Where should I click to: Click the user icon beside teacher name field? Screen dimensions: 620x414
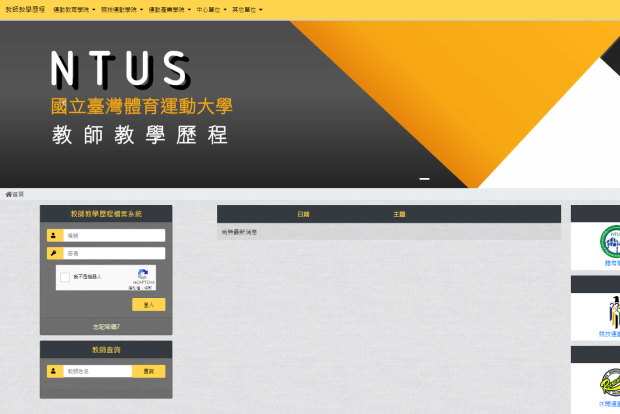click(55, 371)
